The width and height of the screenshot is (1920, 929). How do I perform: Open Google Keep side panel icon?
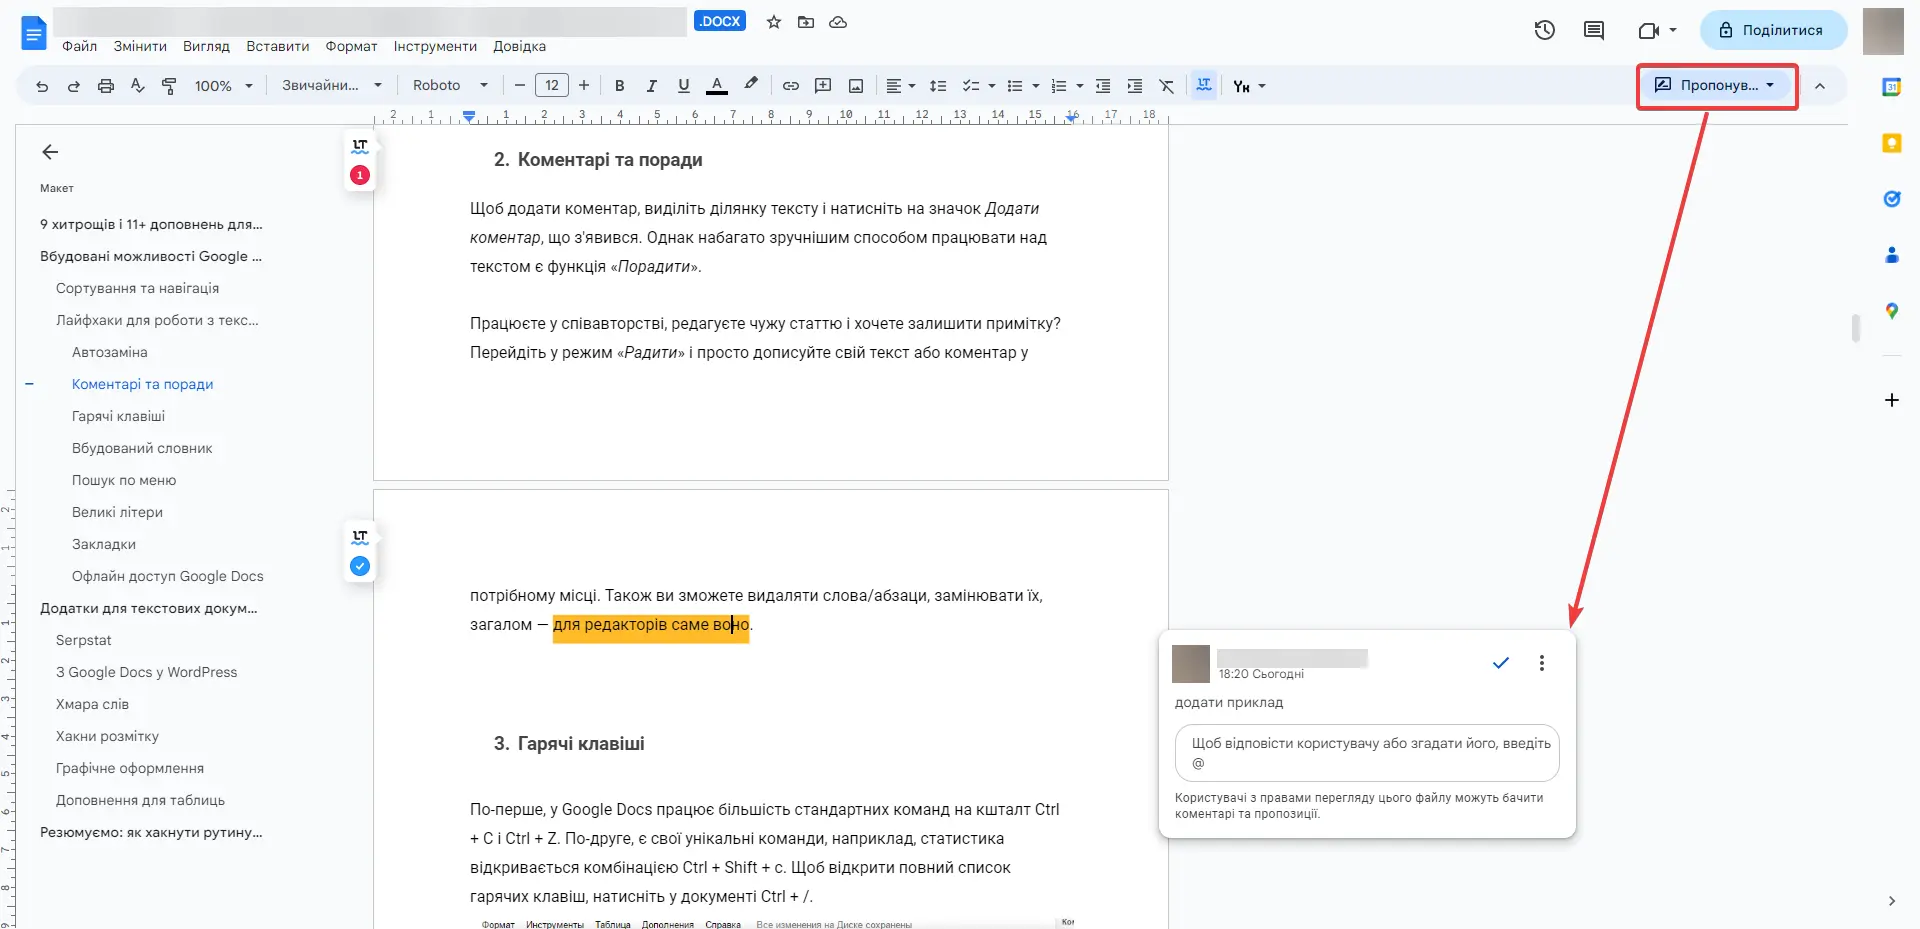pyautogui.click(x=1891, y=143)
